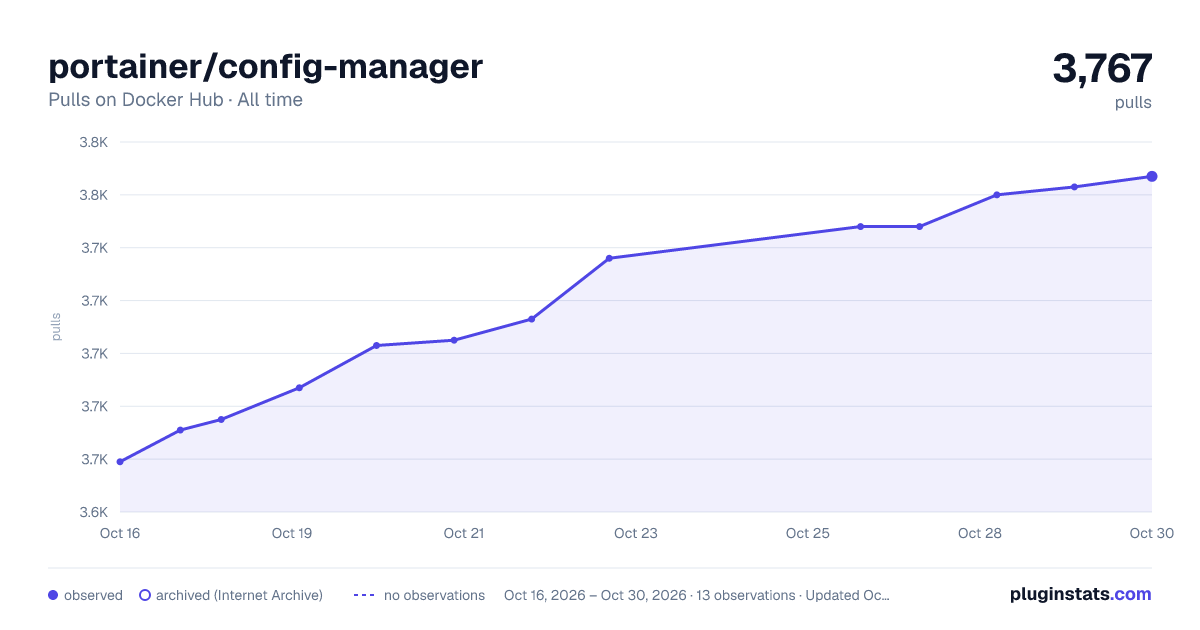Select the data point ending the steep rise before Oct 23
Viewport: 1200px width, 630px height.
pyautogui.click(x=609, y=258)
